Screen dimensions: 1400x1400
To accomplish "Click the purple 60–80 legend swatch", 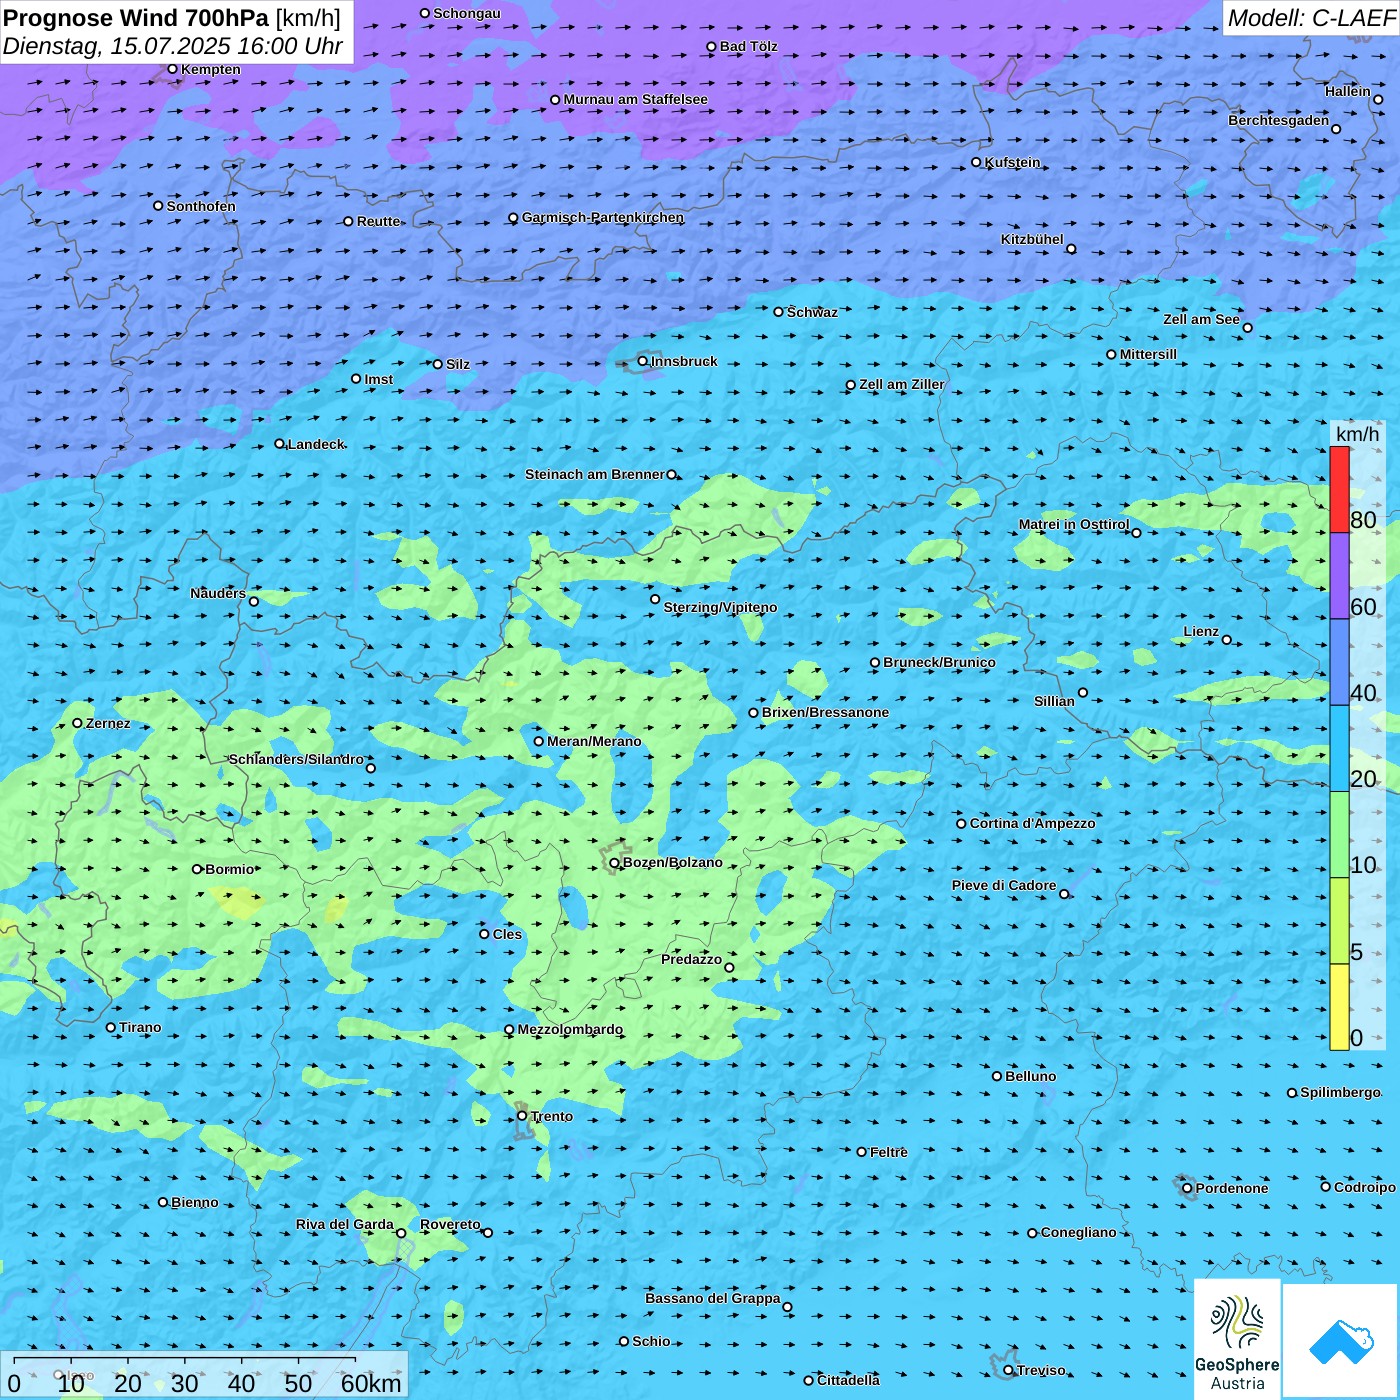I will pos(1339,576).
